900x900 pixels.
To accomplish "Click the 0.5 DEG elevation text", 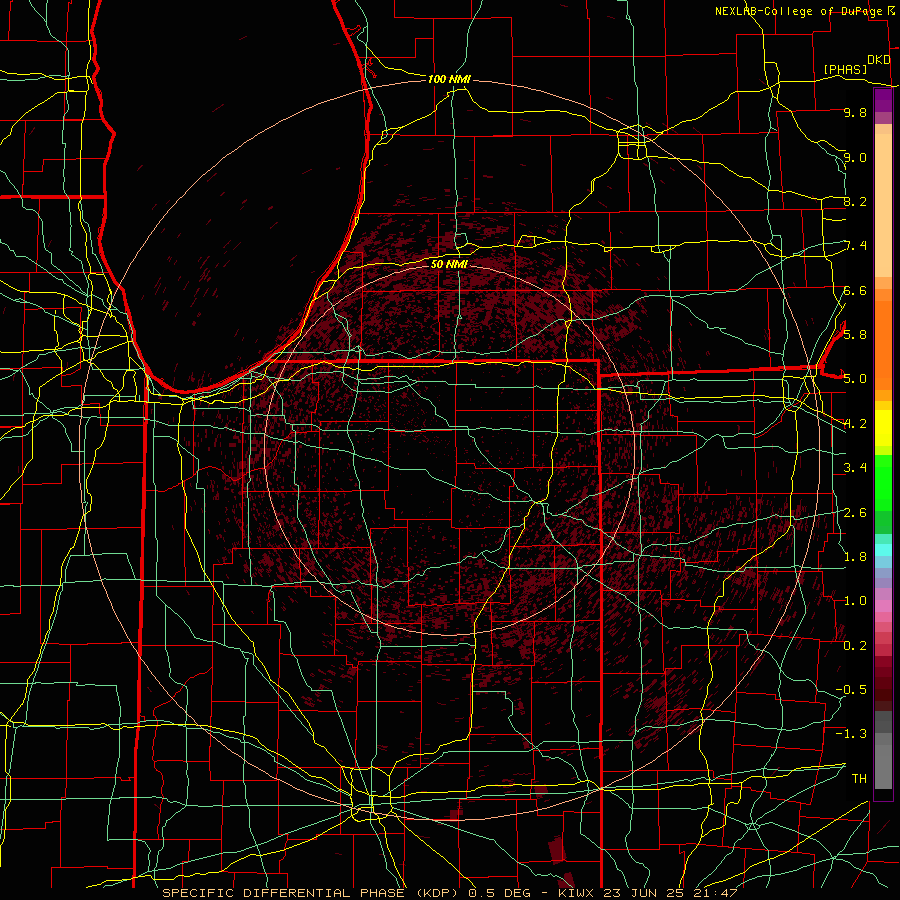I will coord(499,893).
